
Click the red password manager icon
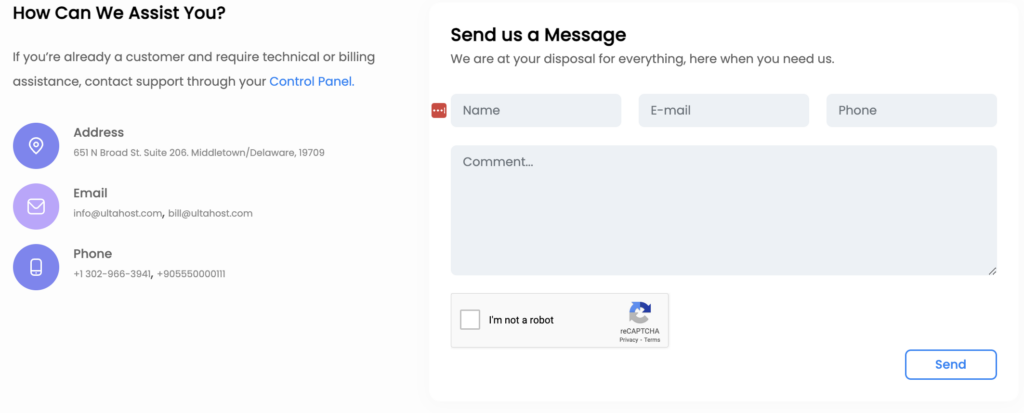439,110
